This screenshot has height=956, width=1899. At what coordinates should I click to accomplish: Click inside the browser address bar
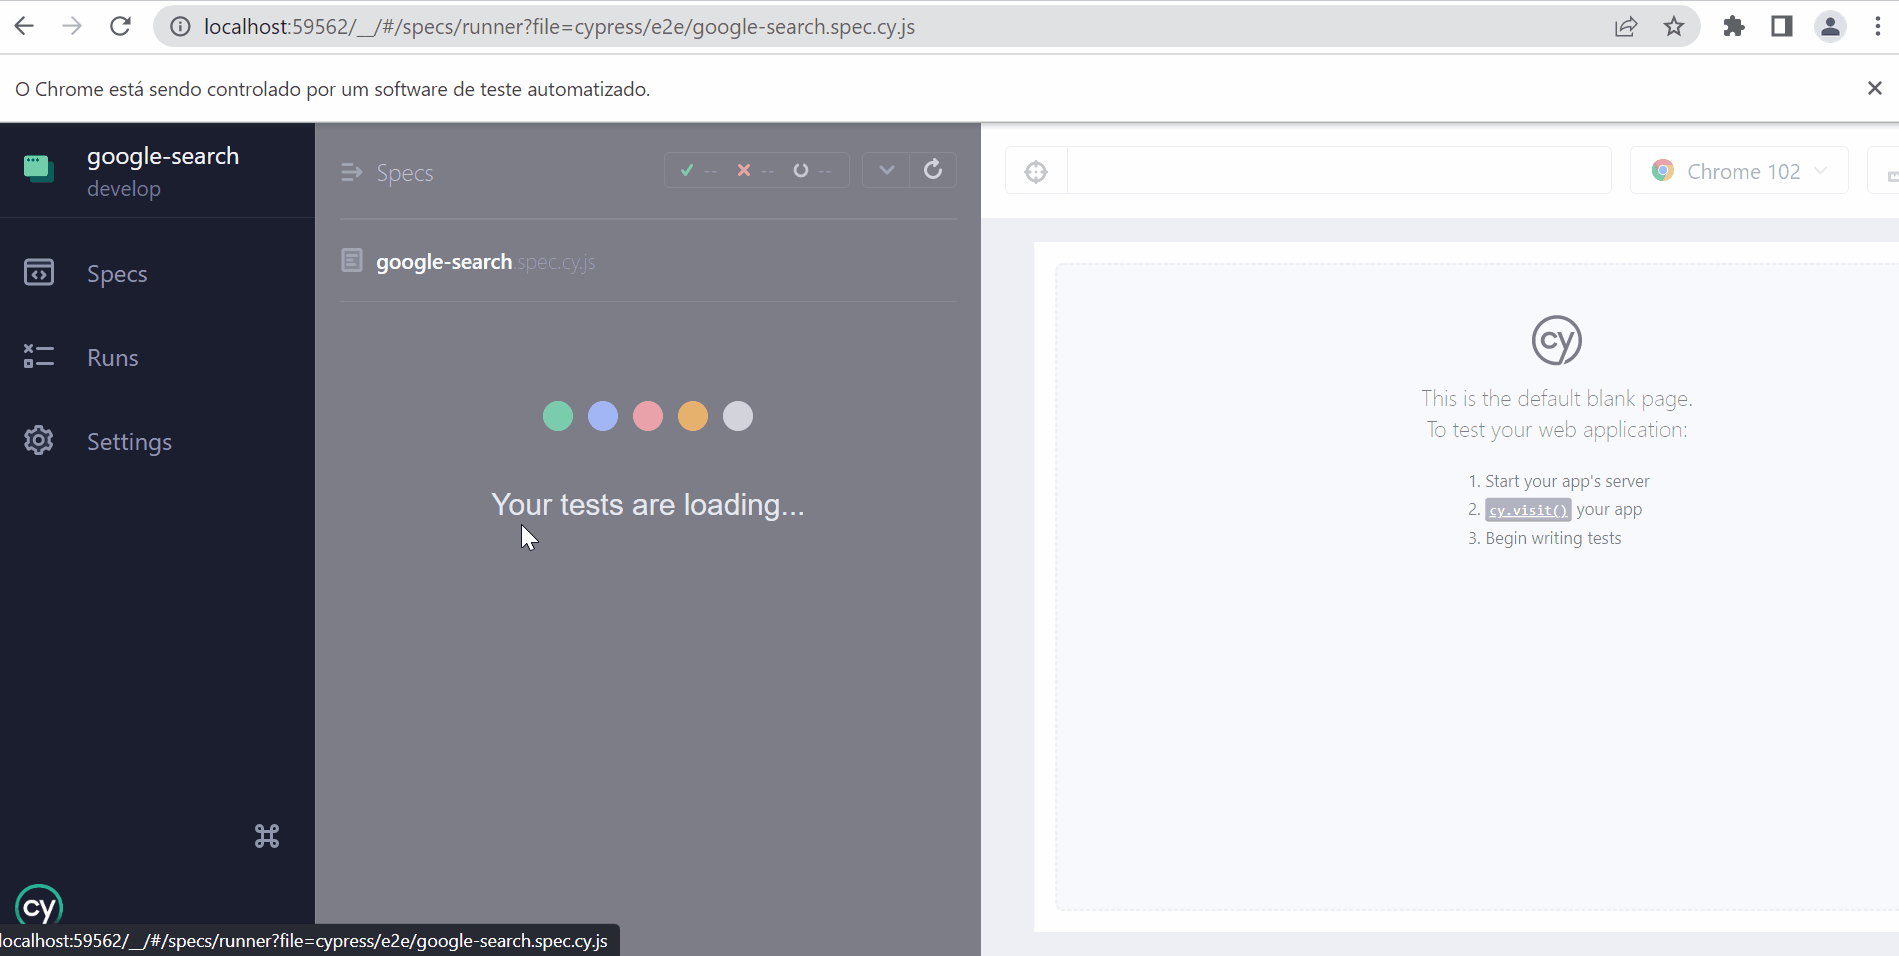(700, 26)
